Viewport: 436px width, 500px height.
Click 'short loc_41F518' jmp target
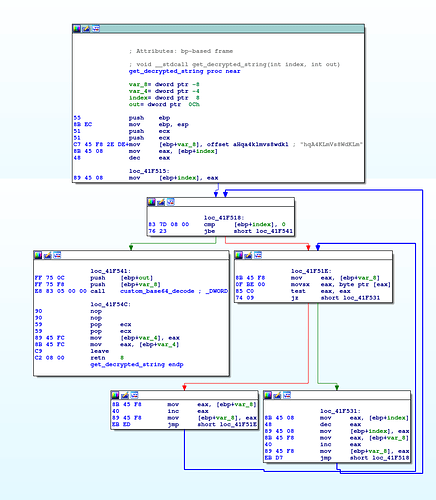379,458
